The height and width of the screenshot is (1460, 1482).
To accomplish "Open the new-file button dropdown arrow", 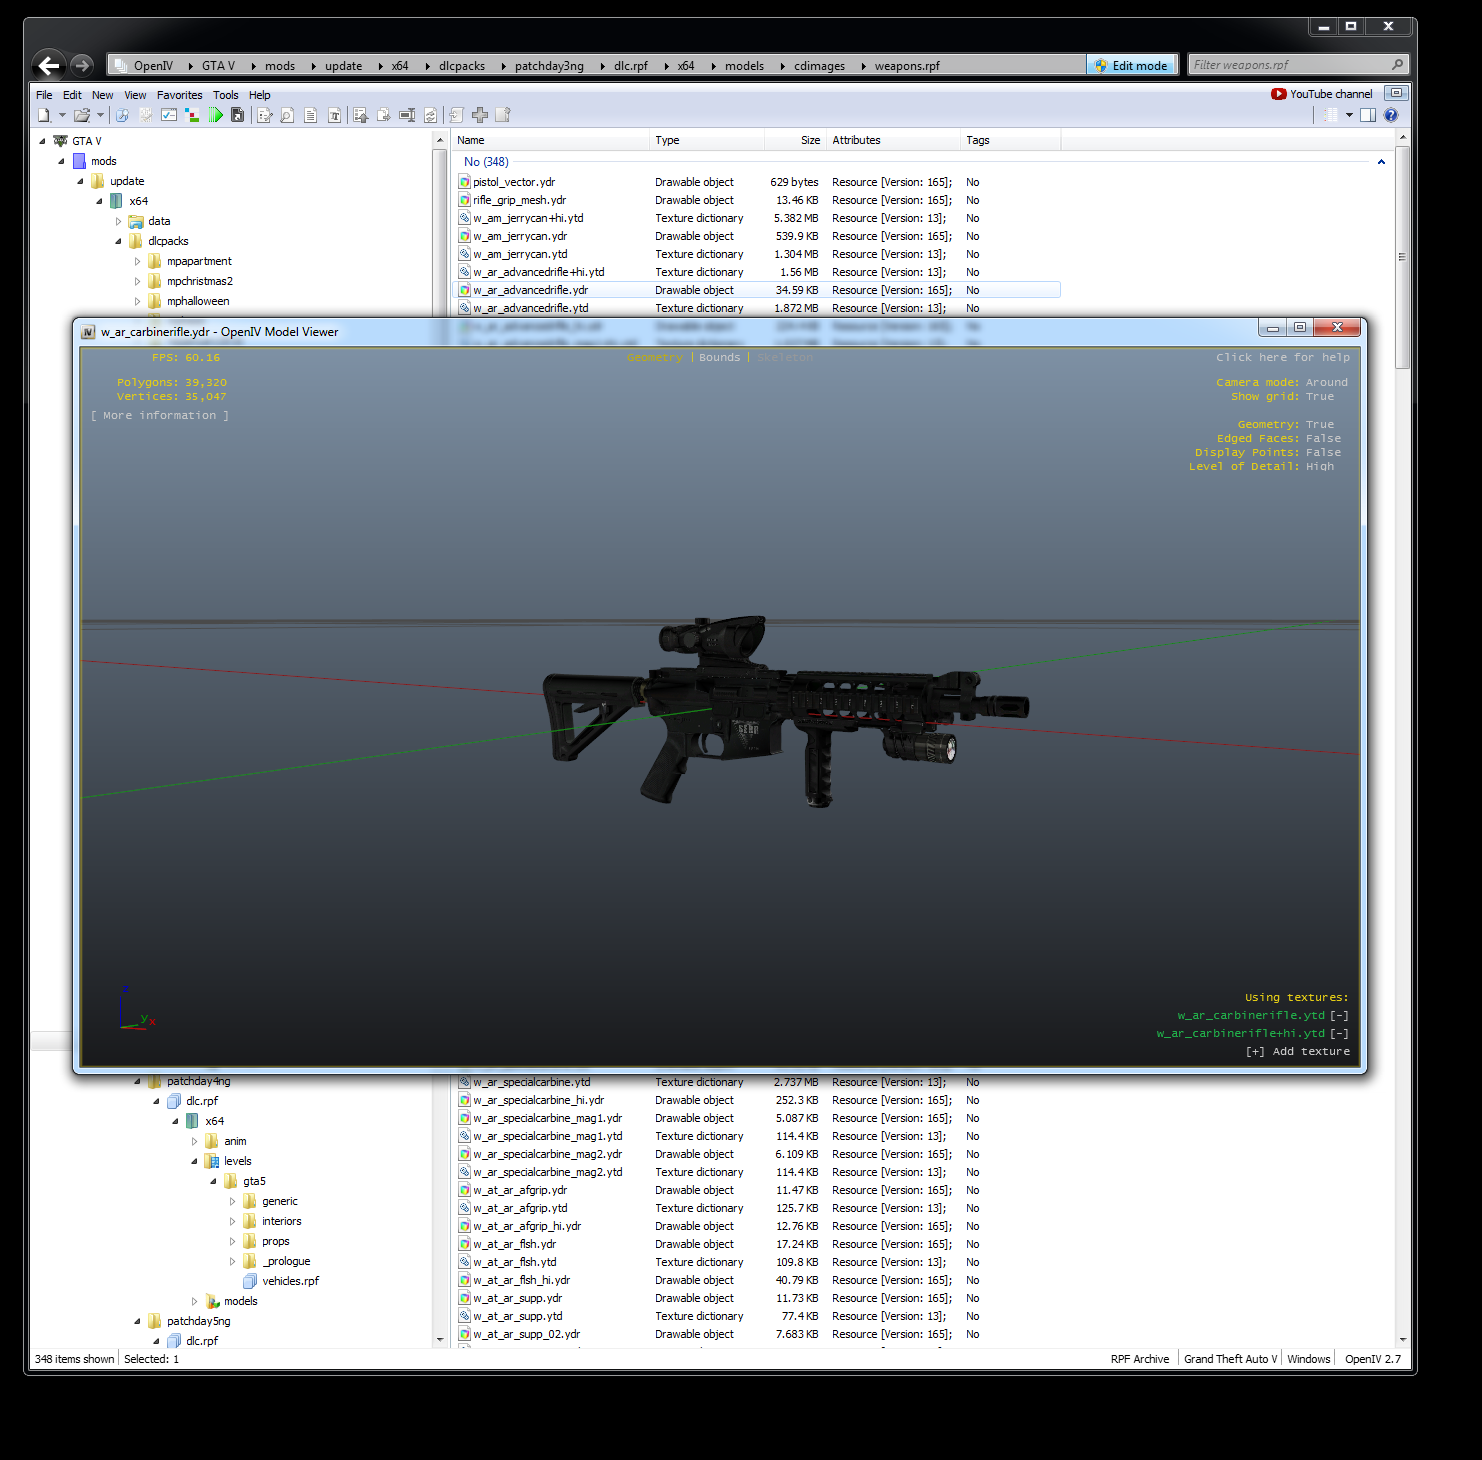I will pyautogui.click(x=62, y=115).
